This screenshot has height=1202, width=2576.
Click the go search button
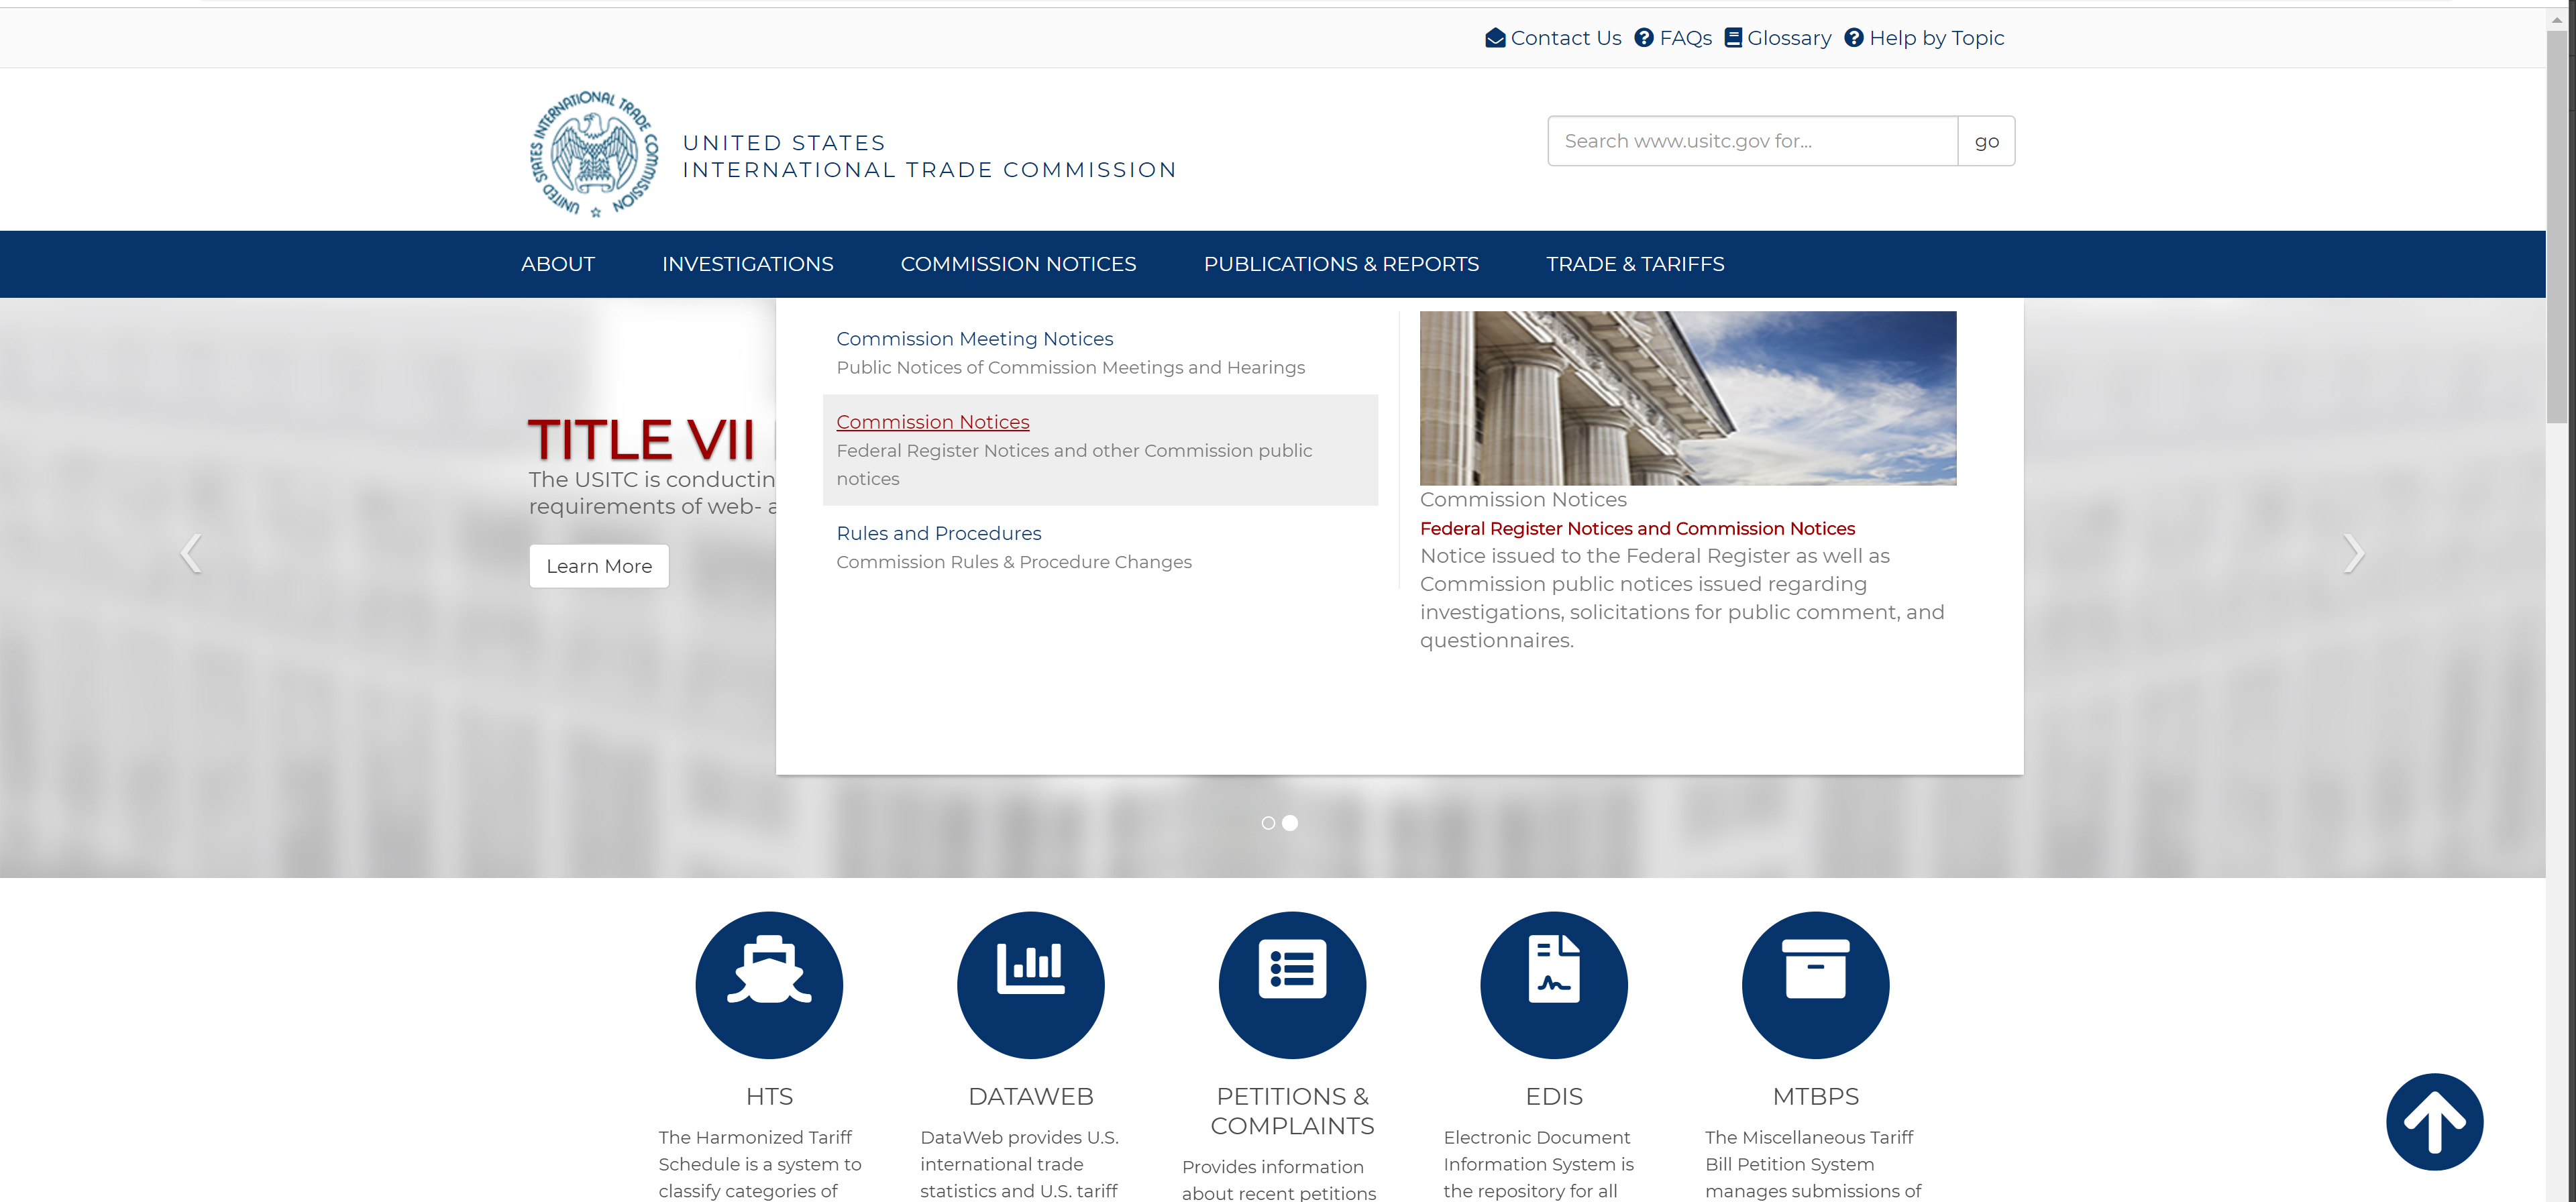1986,141
